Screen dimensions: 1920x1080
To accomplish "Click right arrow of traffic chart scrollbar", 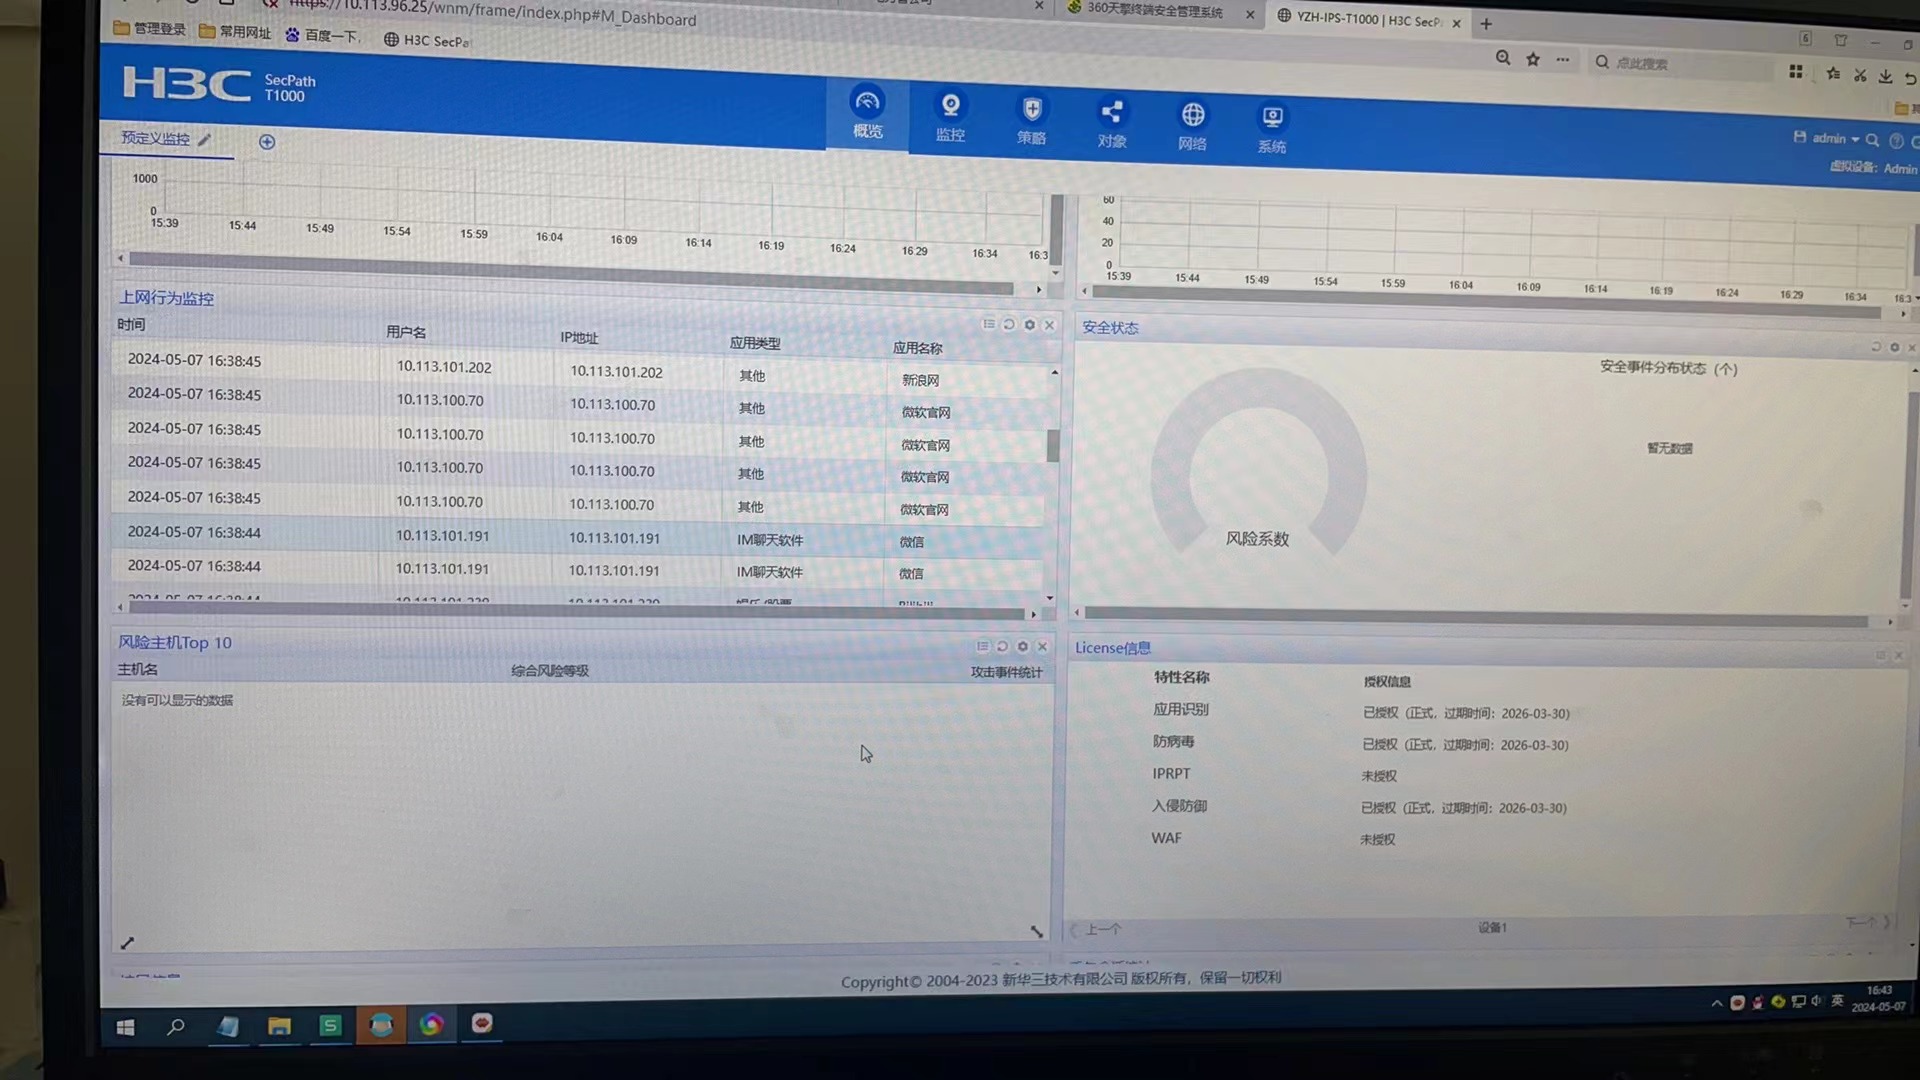I will (x=1038, y=290).
